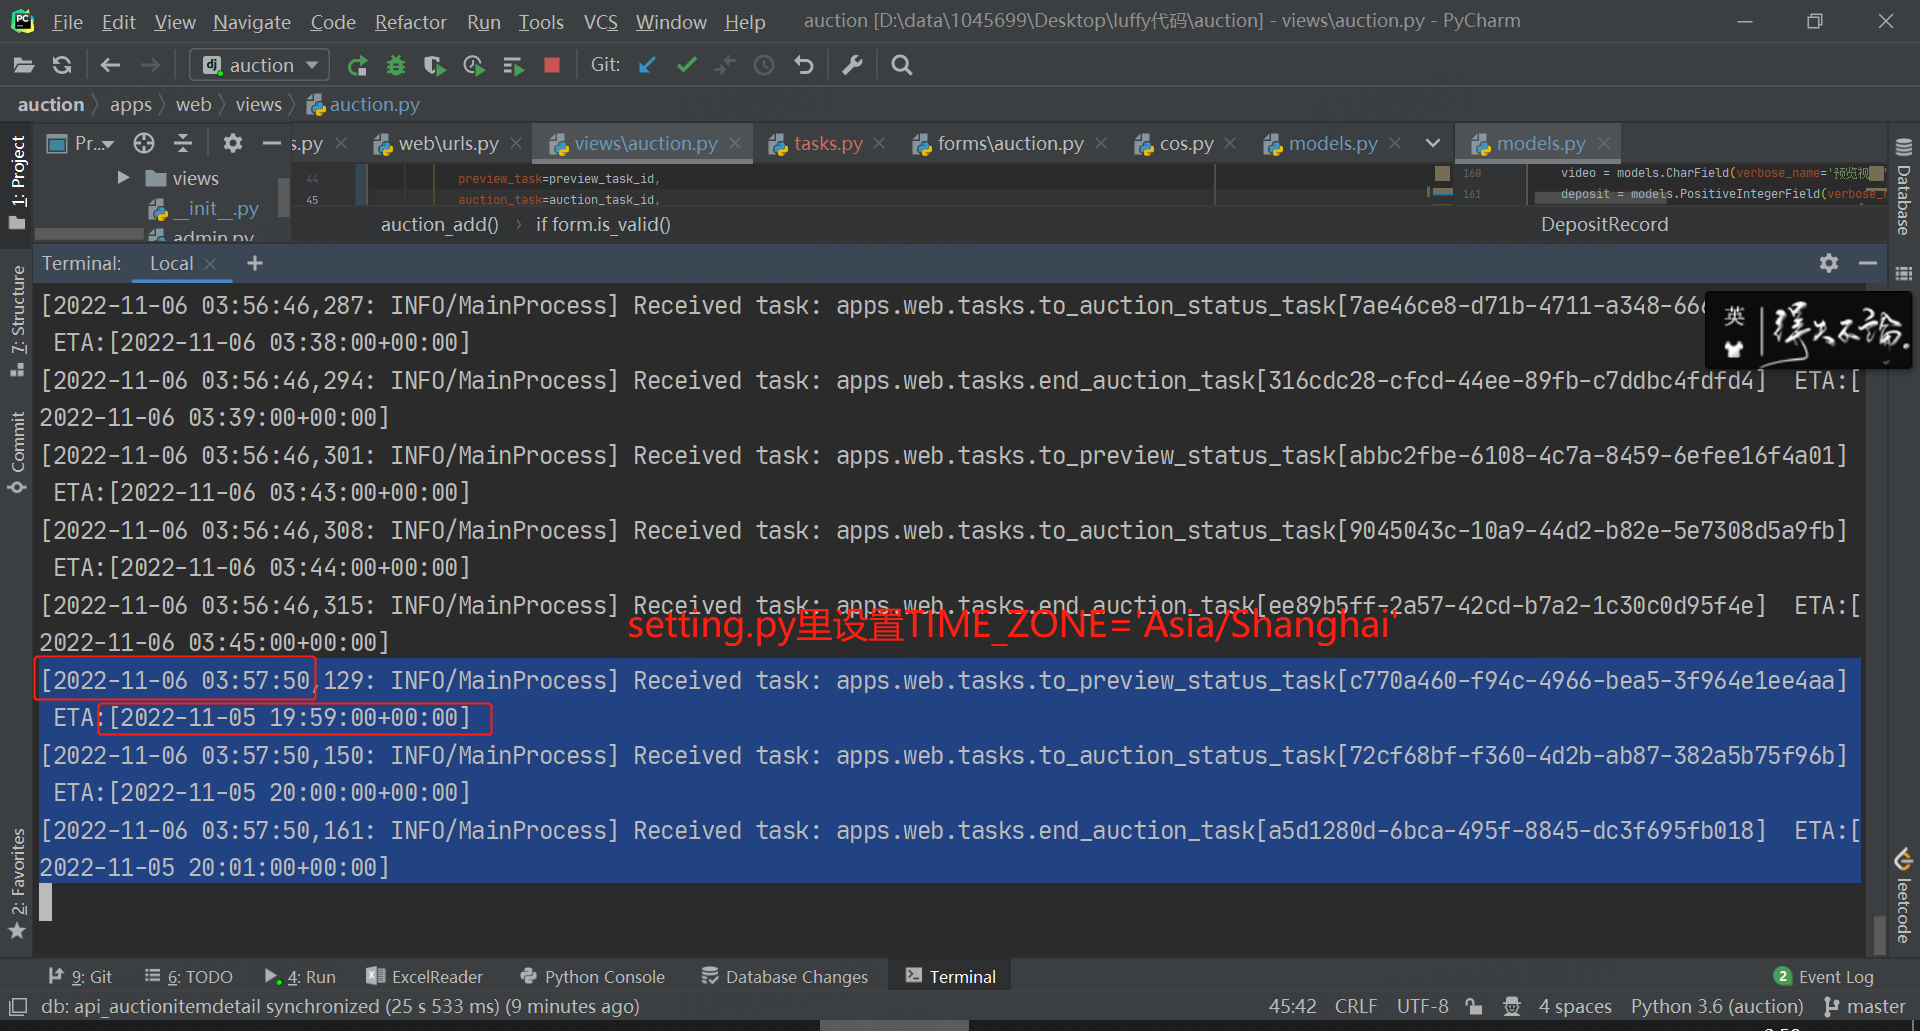The width and height of the screenshot is (1920, 1031).
Task: Commit changes via Git green checkmark
Action: (686, 65)
